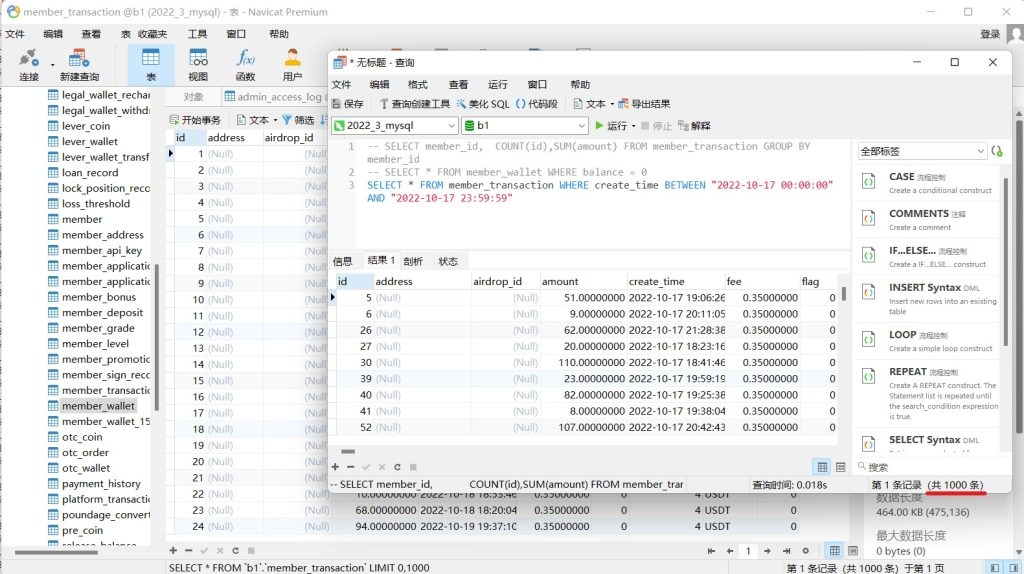Switch the results to form view

click(842, 467)
